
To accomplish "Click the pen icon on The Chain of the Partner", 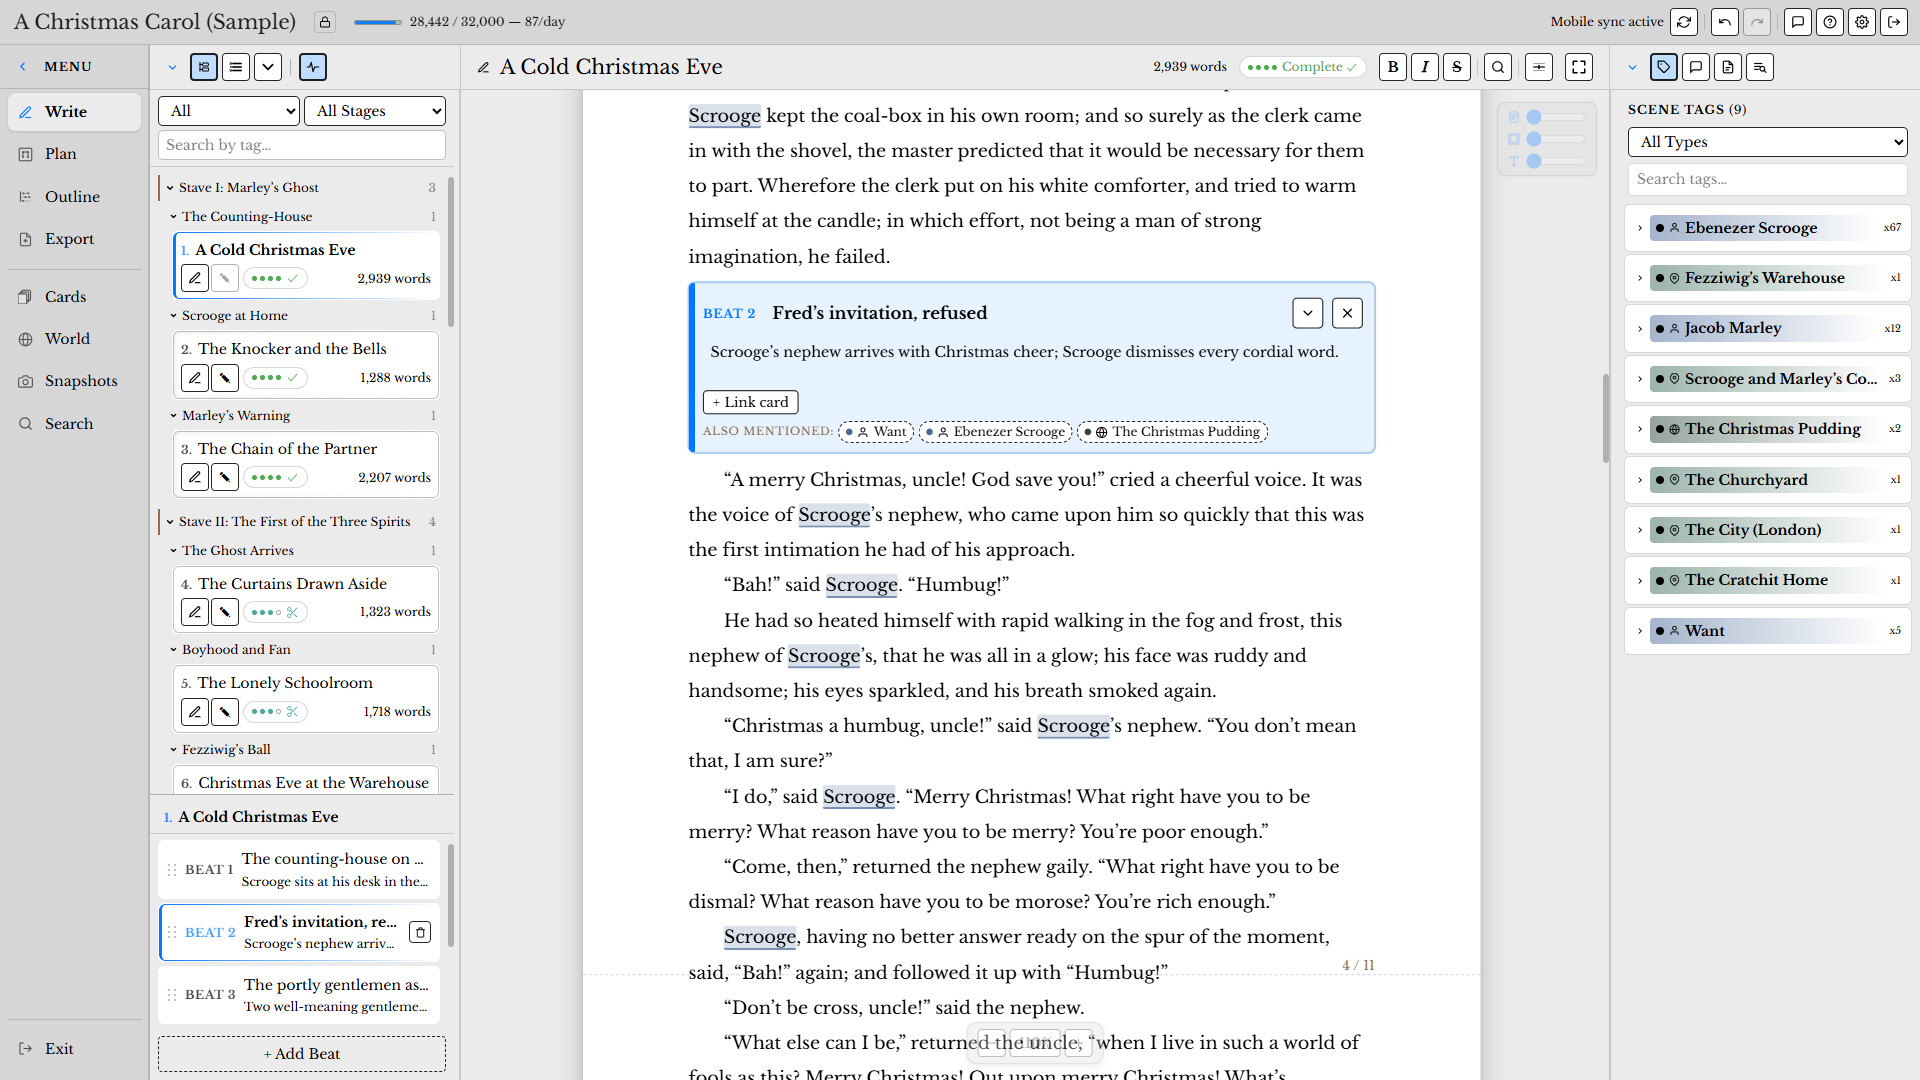I will click(x=225, y=477).
